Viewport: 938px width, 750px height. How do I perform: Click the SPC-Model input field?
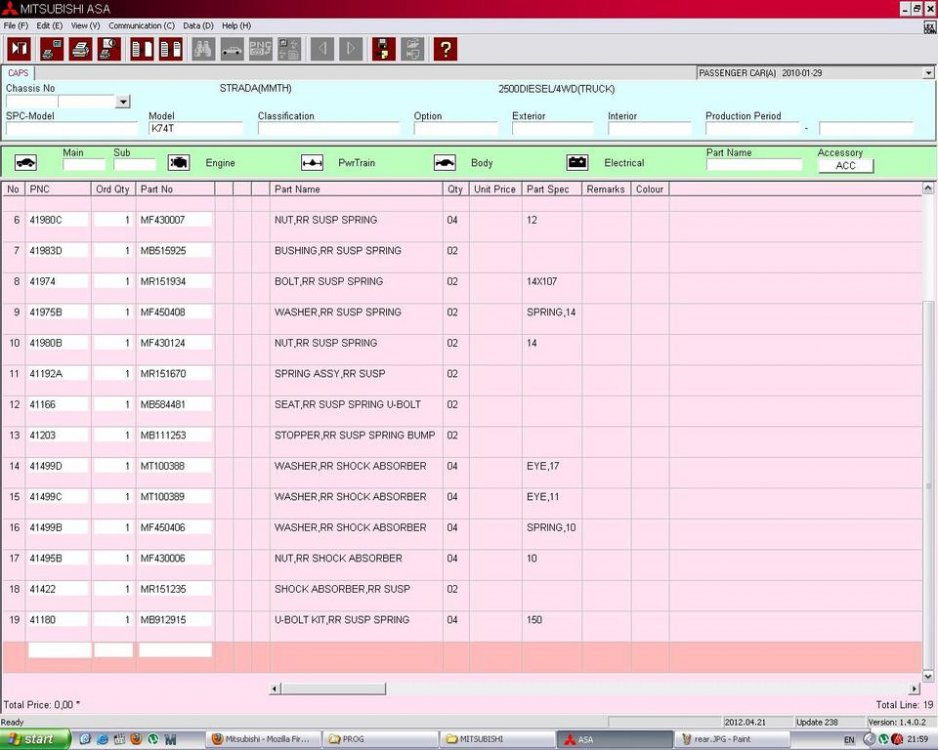(72, 129)
